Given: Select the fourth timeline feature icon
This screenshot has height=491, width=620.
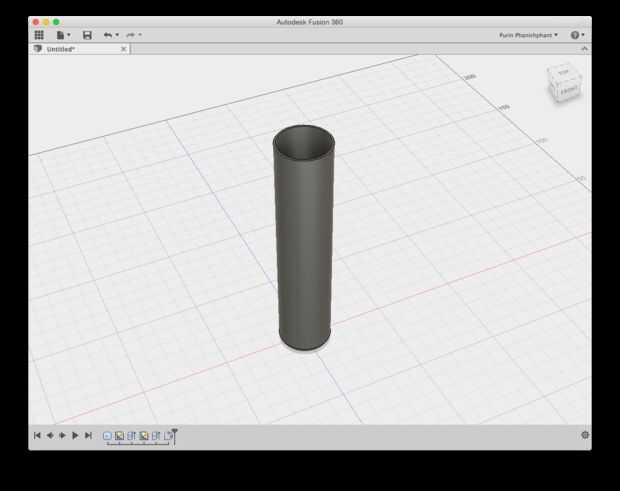Looking at the screenshot, I should pyautogui.click(x=144, y=436).
